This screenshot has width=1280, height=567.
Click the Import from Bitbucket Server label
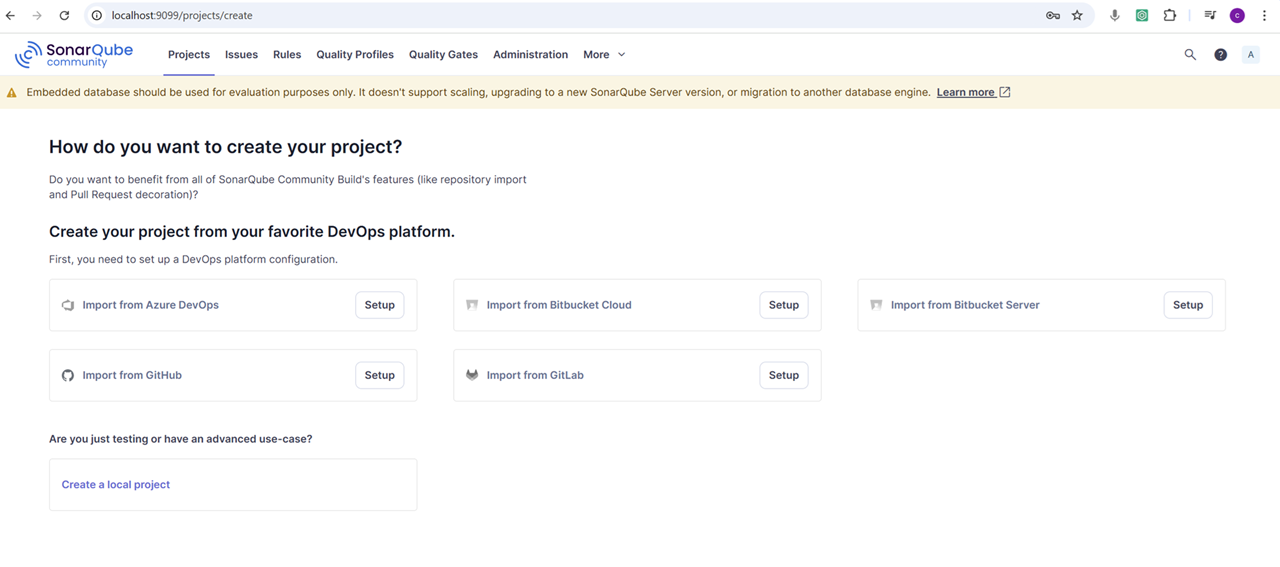(x=965, y=305)
